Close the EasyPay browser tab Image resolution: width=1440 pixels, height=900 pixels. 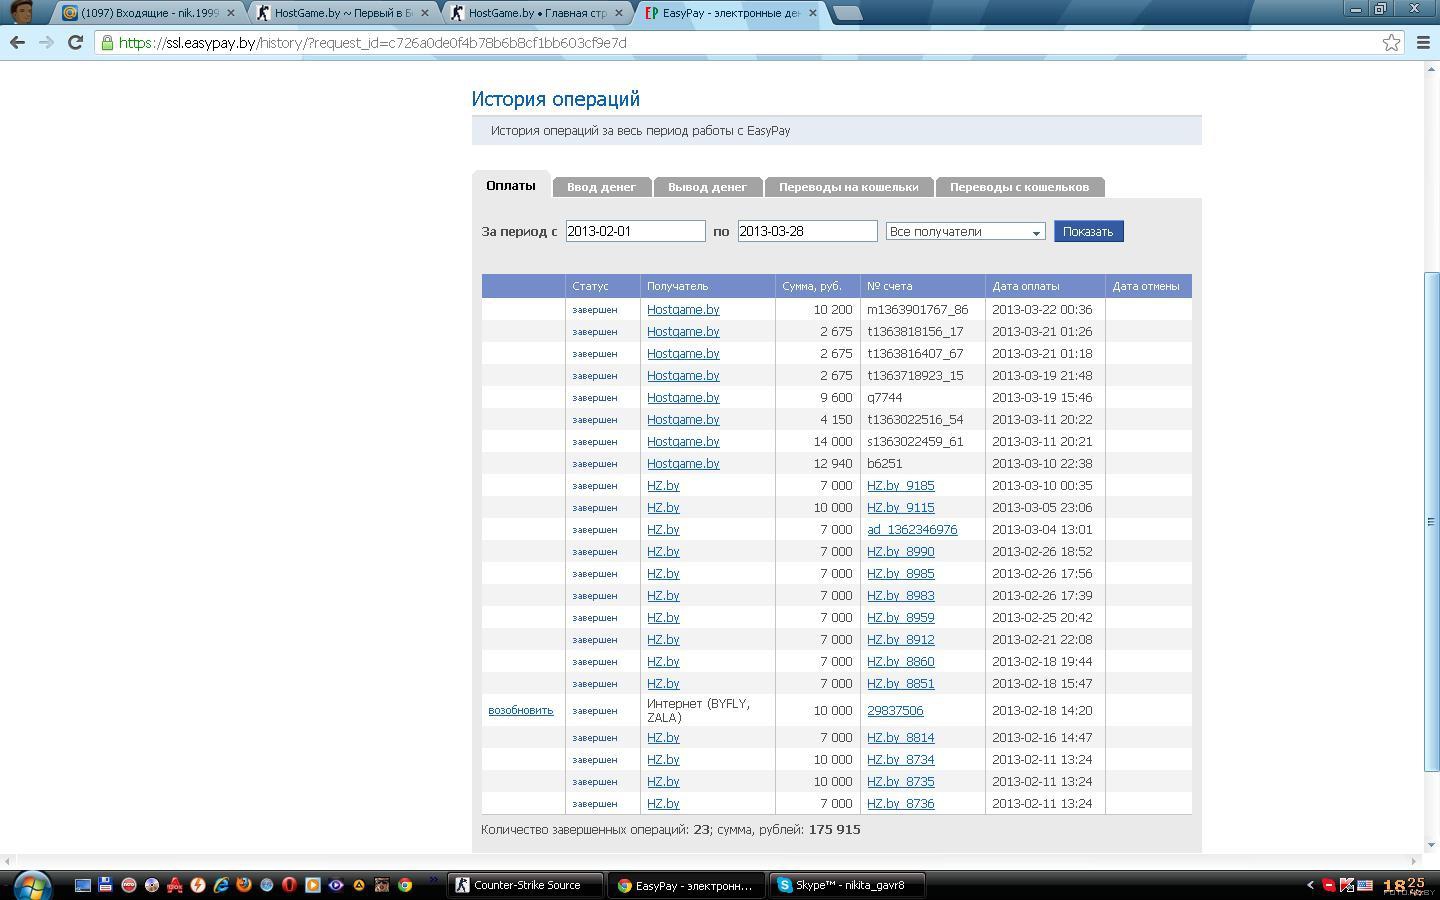(812, 13)
